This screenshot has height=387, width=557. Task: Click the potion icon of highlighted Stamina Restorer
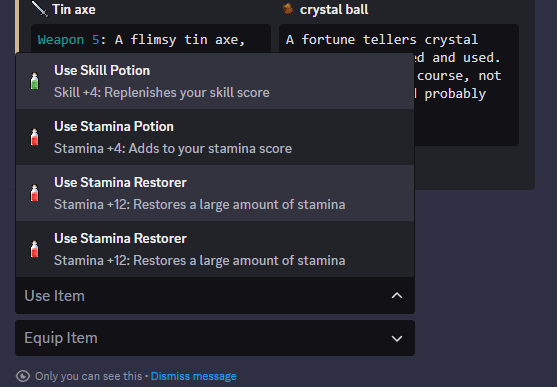[34, 193]
